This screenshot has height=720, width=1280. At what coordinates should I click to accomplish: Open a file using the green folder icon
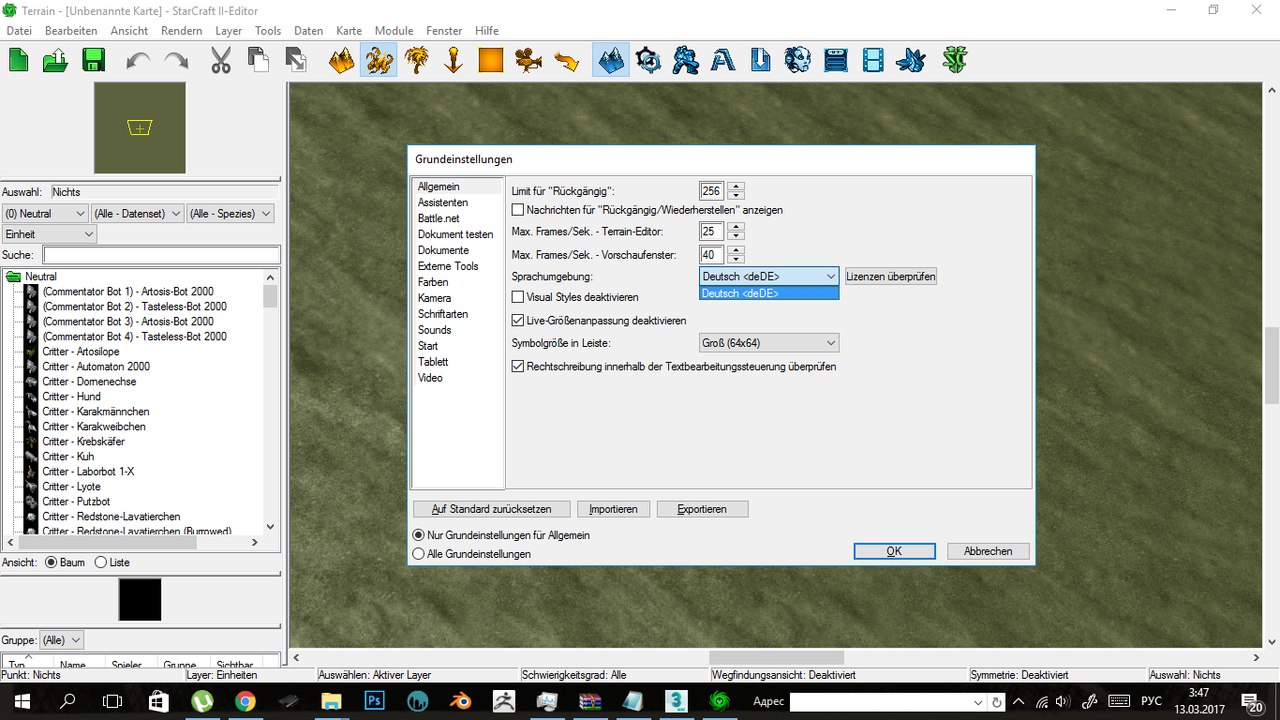(x=56, y=60)
